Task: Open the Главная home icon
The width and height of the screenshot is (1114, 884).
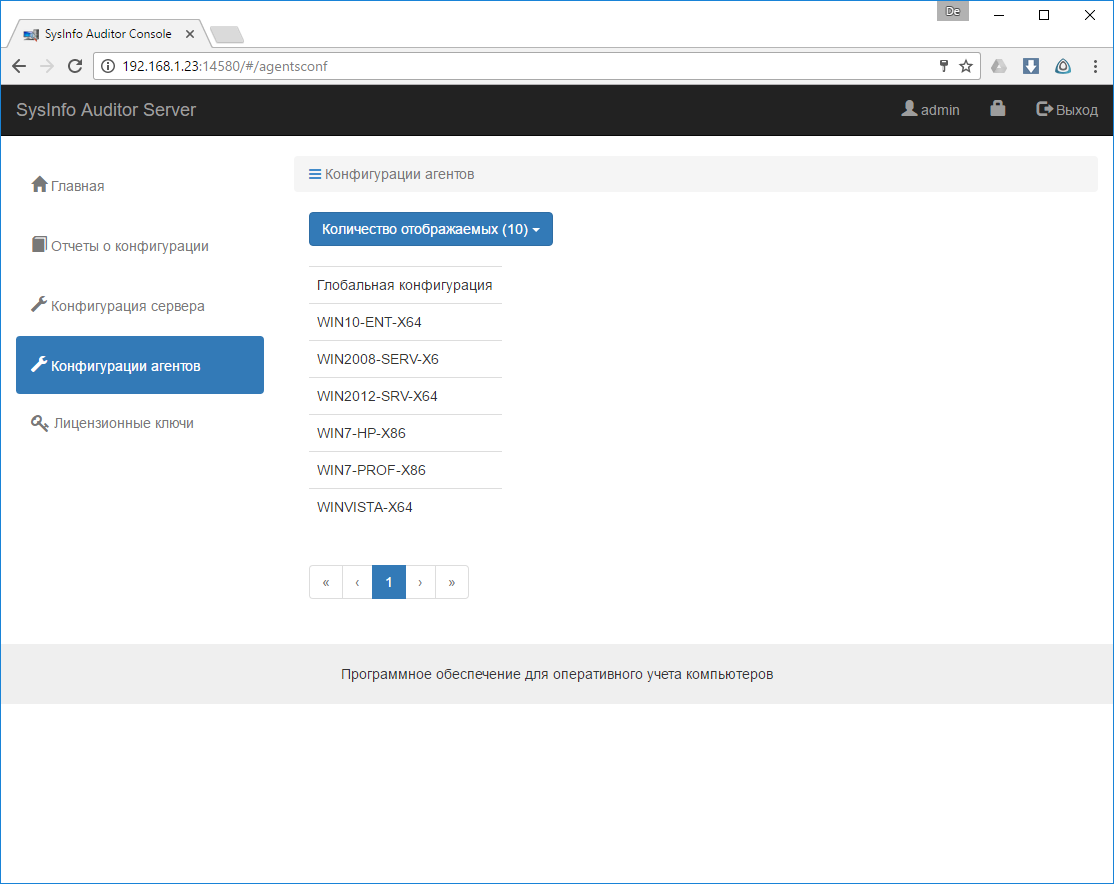Action: [39, 184]
